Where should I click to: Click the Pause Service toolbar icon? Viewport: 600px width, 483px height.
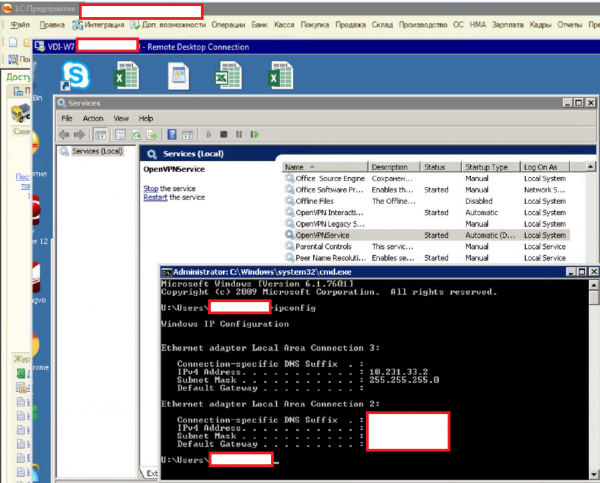pos(238,134)
